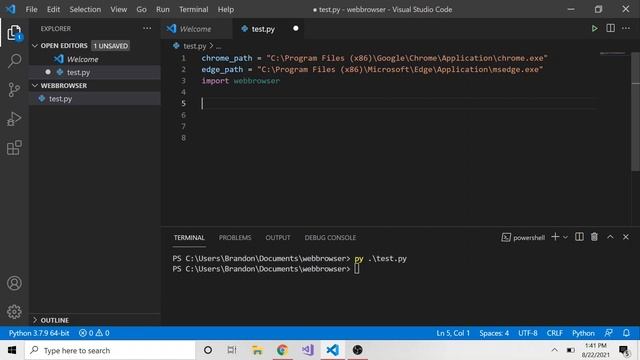Open the View menu
This screenshot has height=360, width=640.
pos(118,9)
